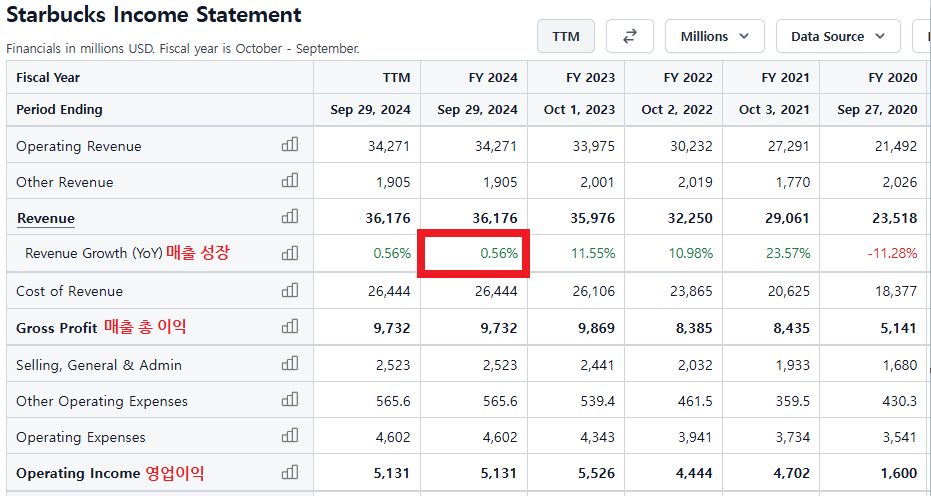The image size is (931, 496).
Task: Click the Cost of Revenue row label
Action: [x=69, y=291]
